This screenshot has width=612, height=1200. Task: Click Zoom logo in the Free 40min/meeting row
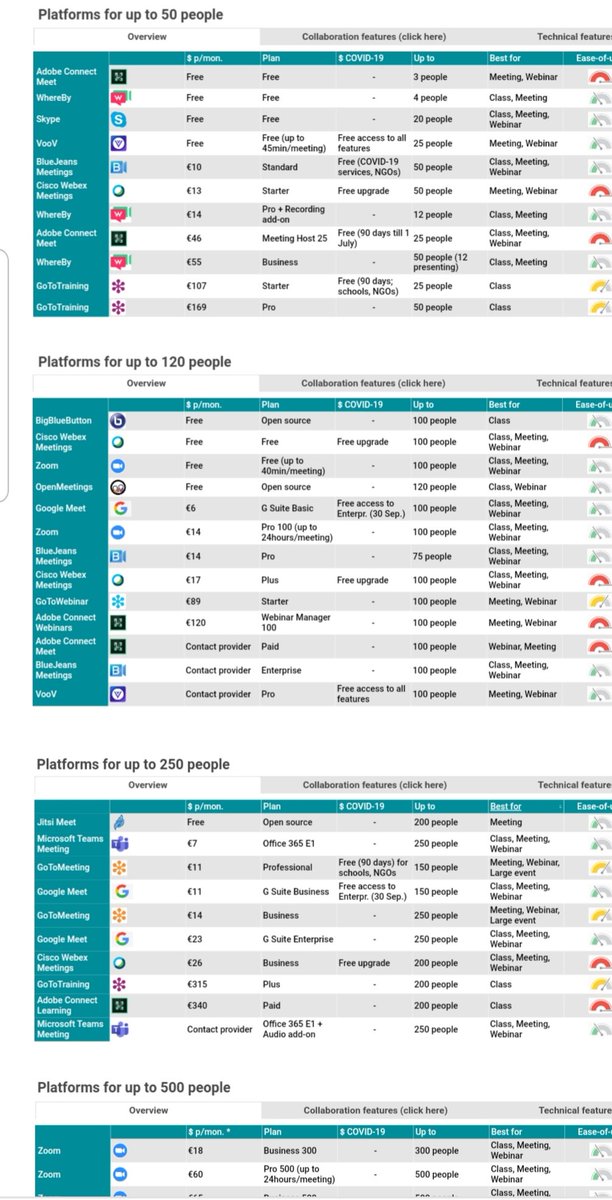[116, 466]
